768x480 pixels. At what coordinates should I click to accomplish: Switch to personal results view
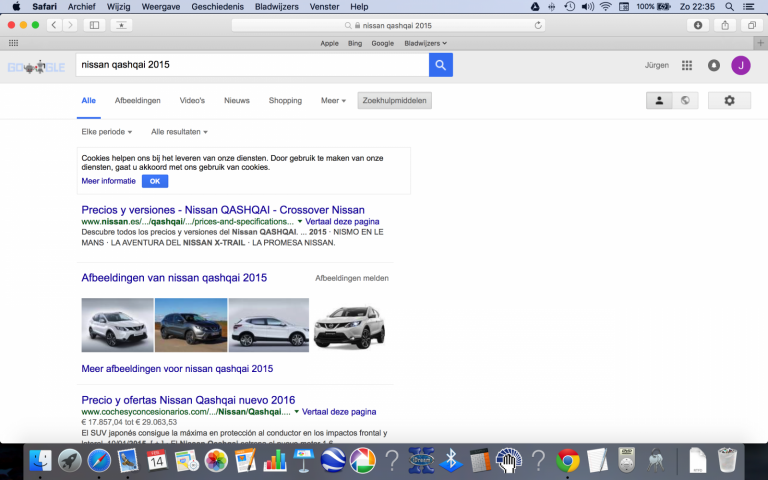(x=659, y=101)
